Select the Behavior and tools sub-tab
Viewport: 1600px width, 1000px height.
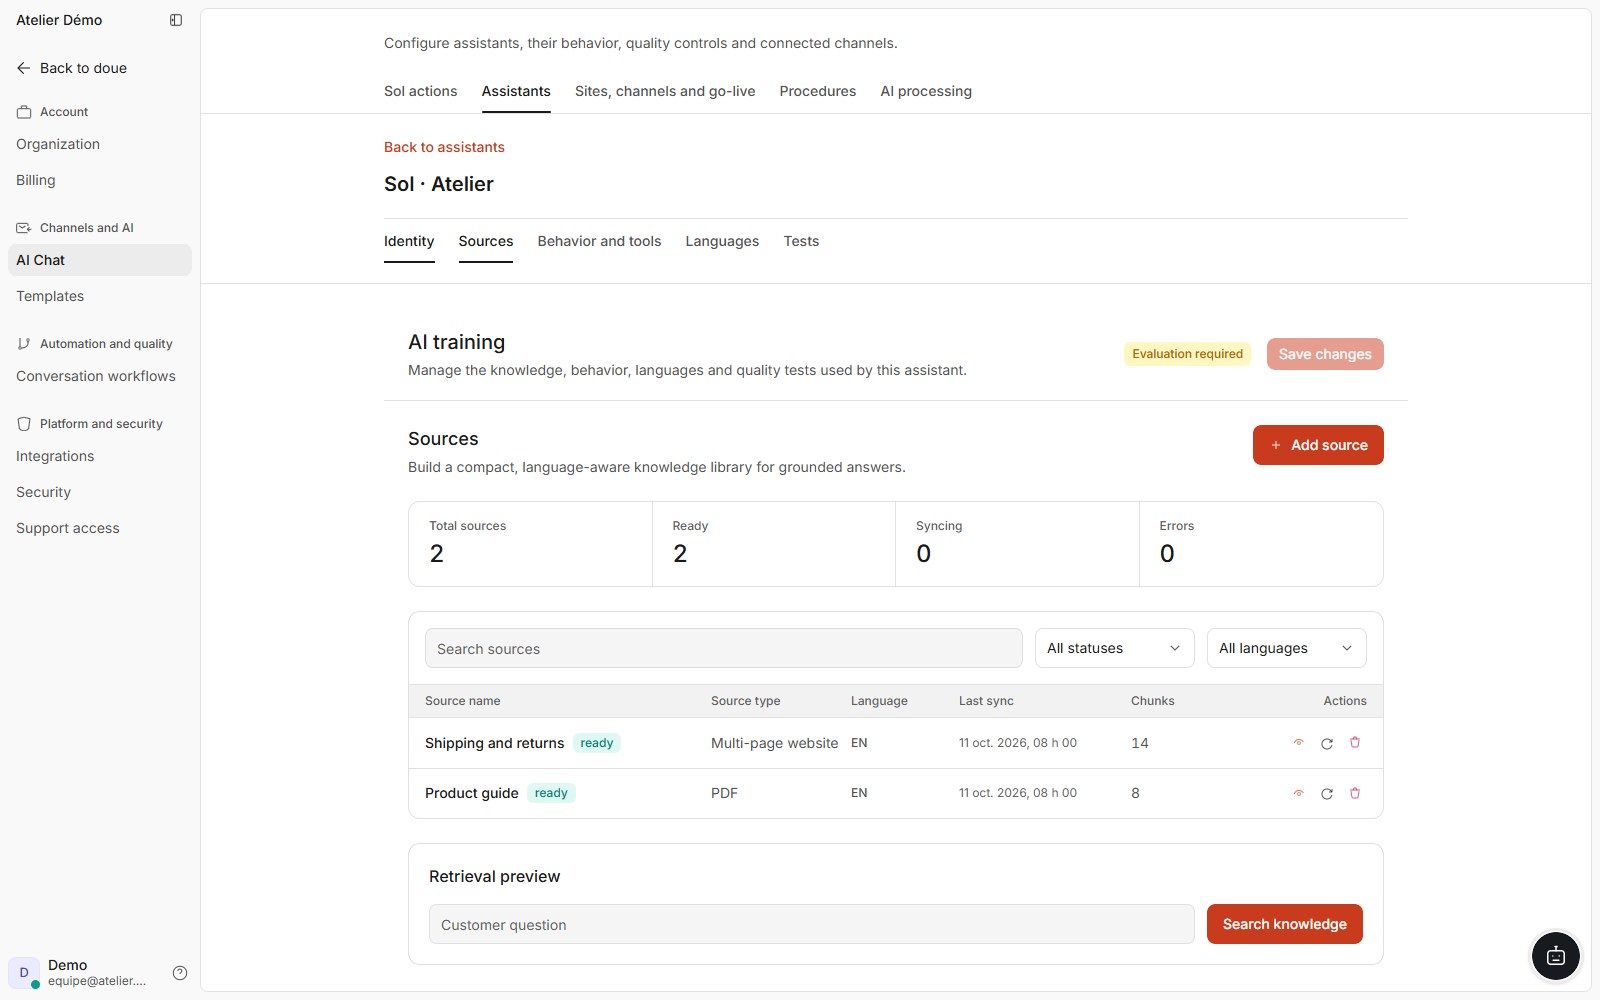[x=599, y=241]
